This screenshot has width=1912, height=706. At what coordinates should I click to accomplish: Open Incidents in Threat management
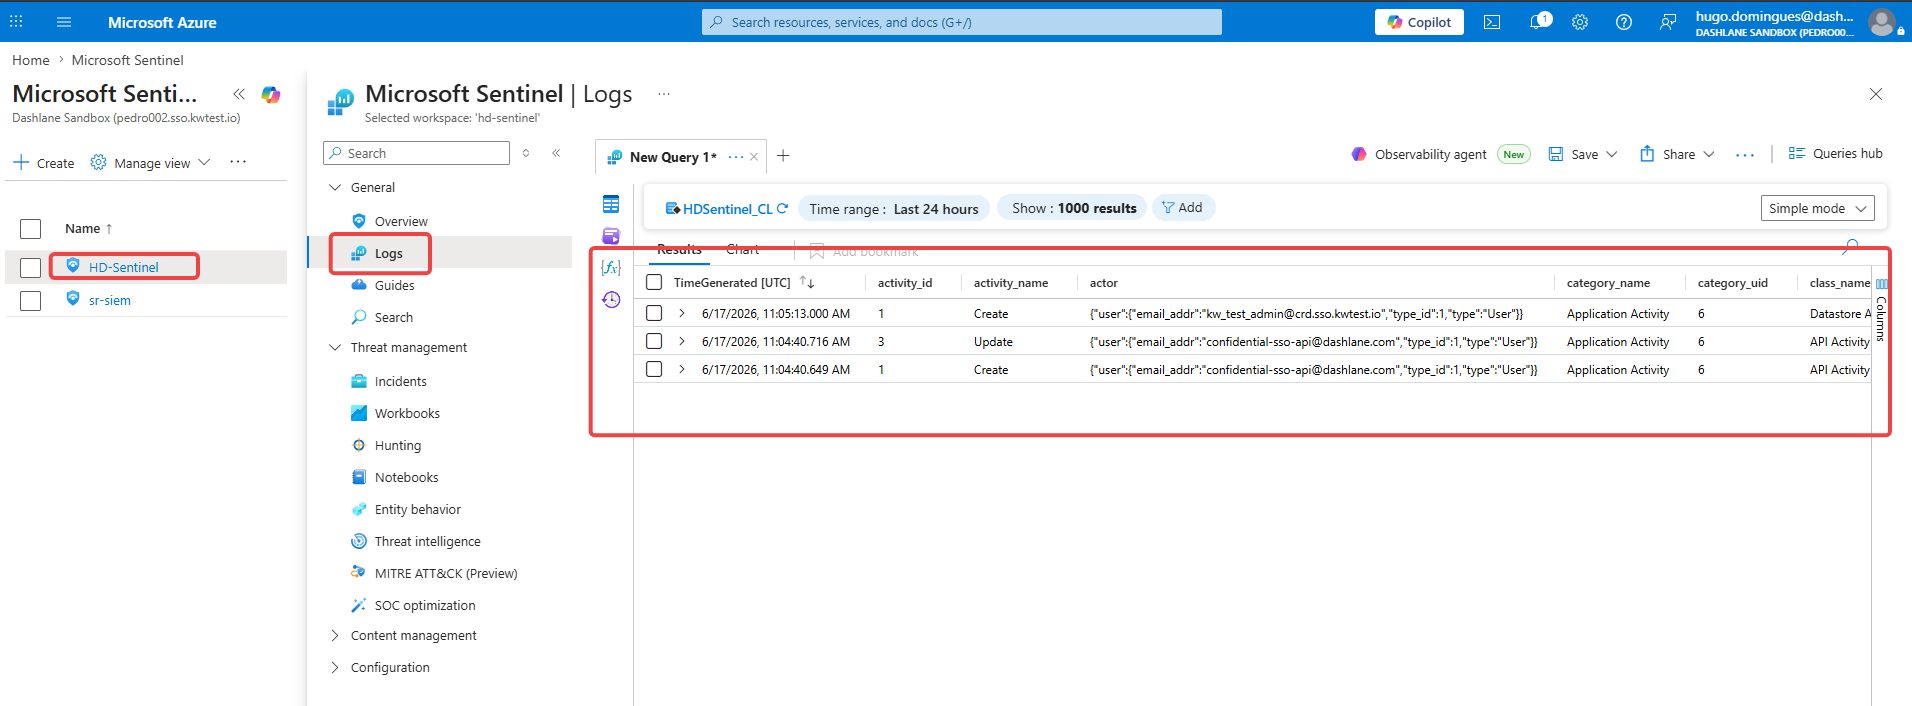pos(400,381)
